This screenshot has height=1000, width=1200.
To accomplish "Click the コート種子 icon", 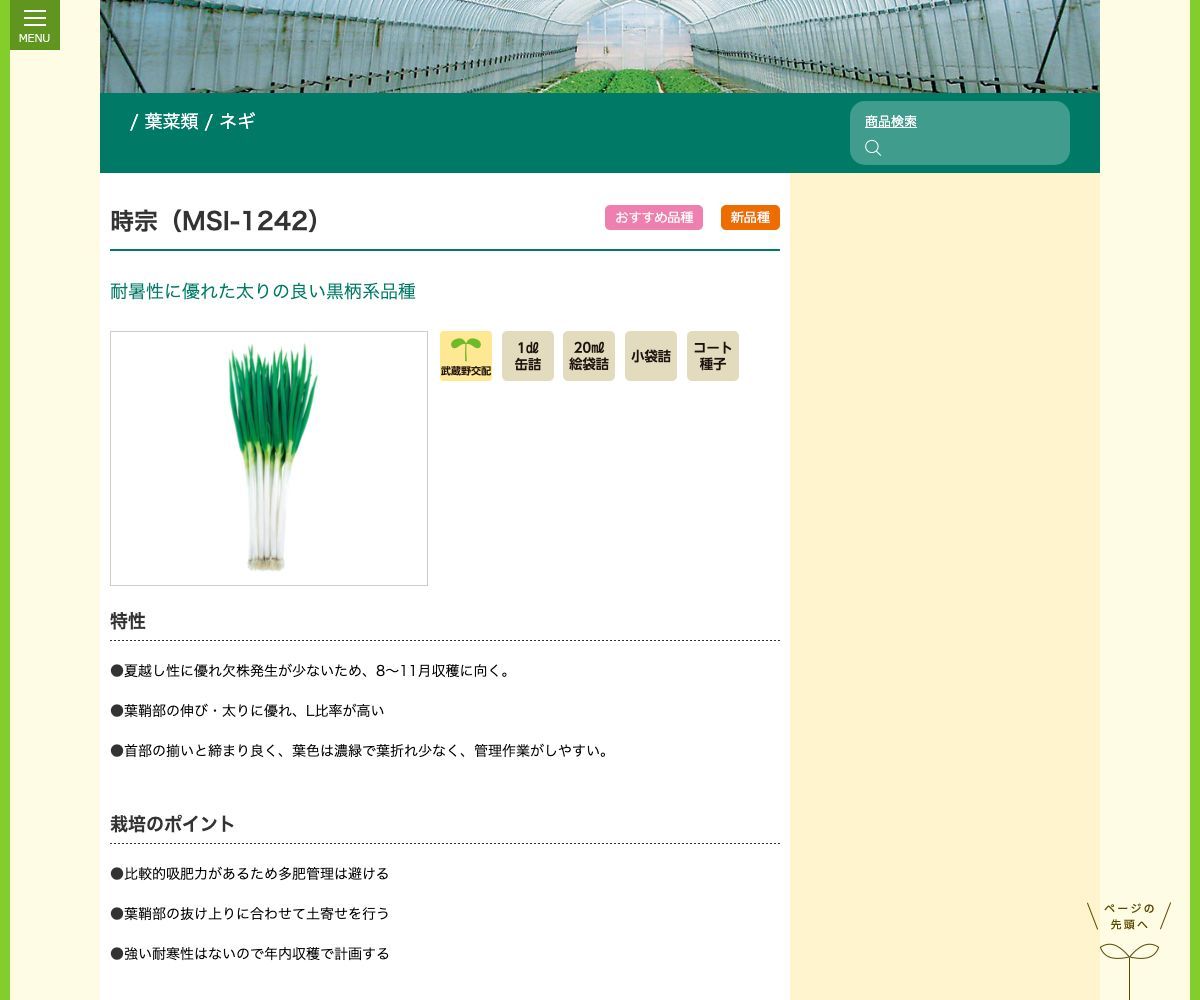I will click(x=713, y=356).
